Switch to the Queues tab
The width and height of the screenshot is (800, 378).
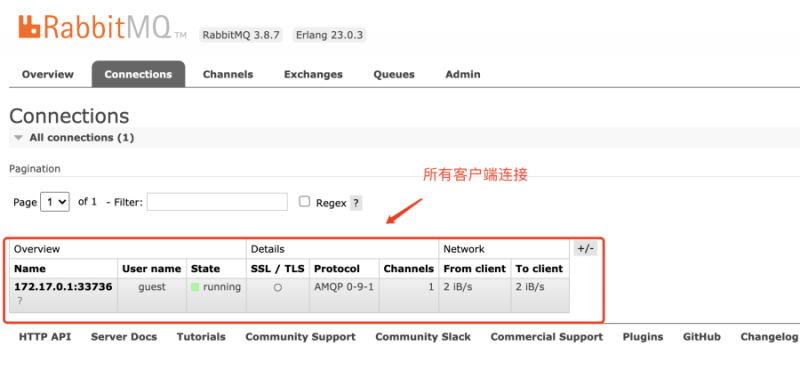394,74
